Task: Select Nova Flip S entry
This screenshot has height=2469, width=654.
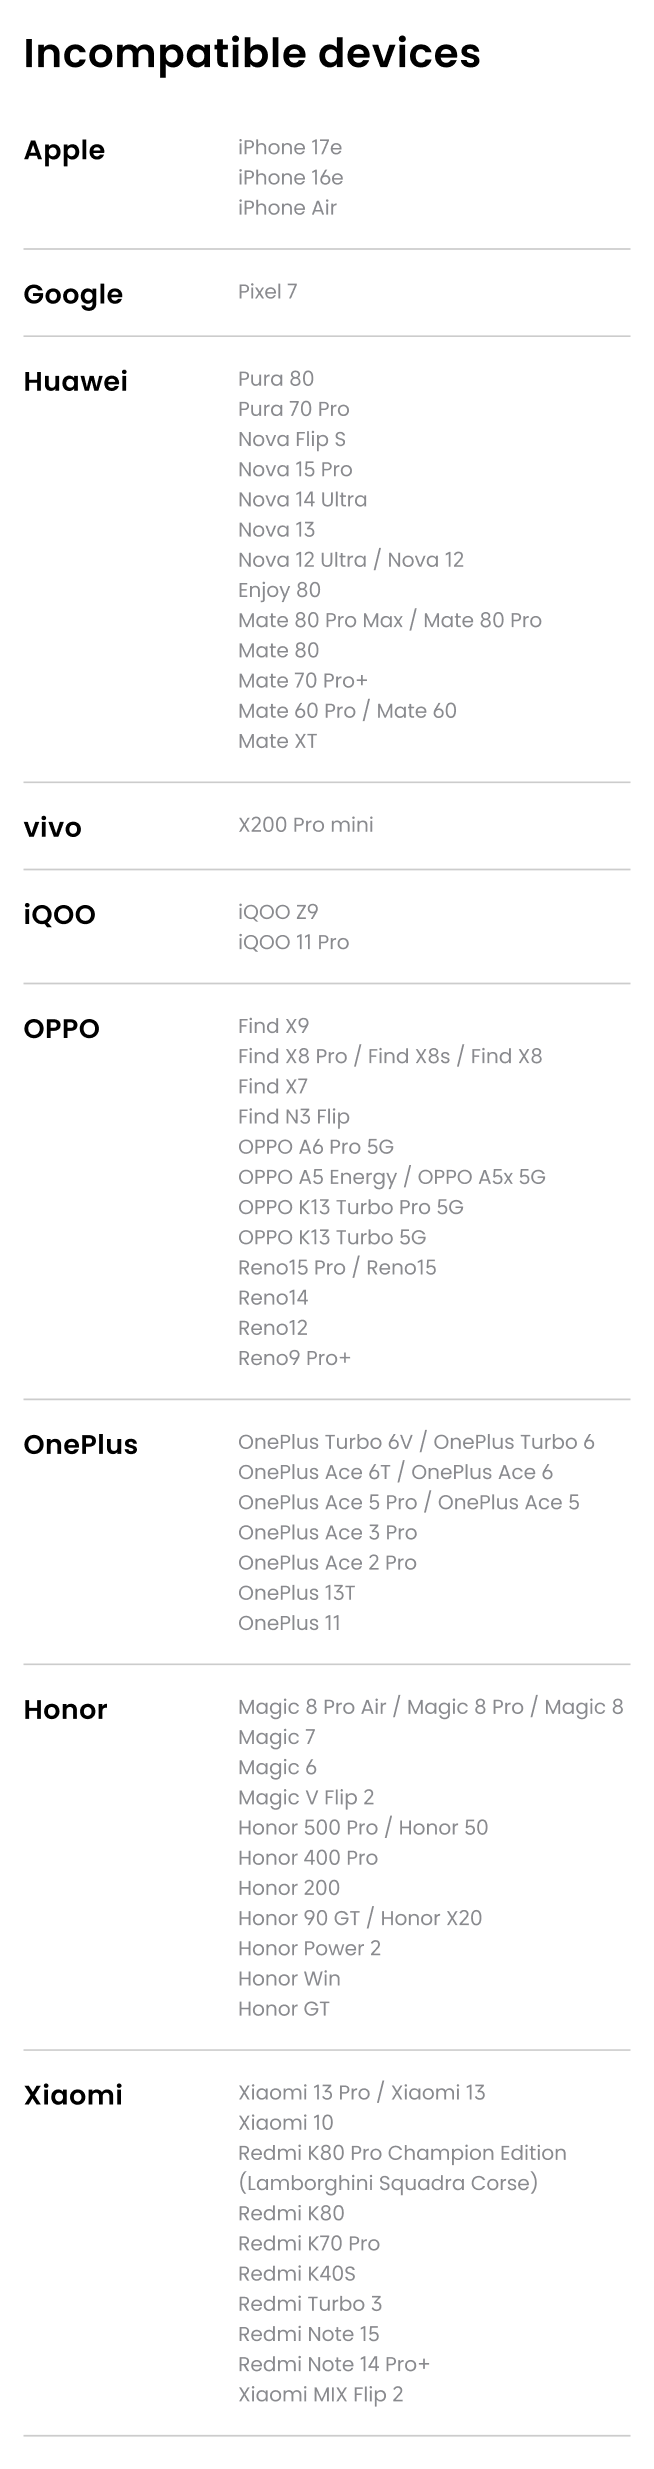Action: pos(292,439)
